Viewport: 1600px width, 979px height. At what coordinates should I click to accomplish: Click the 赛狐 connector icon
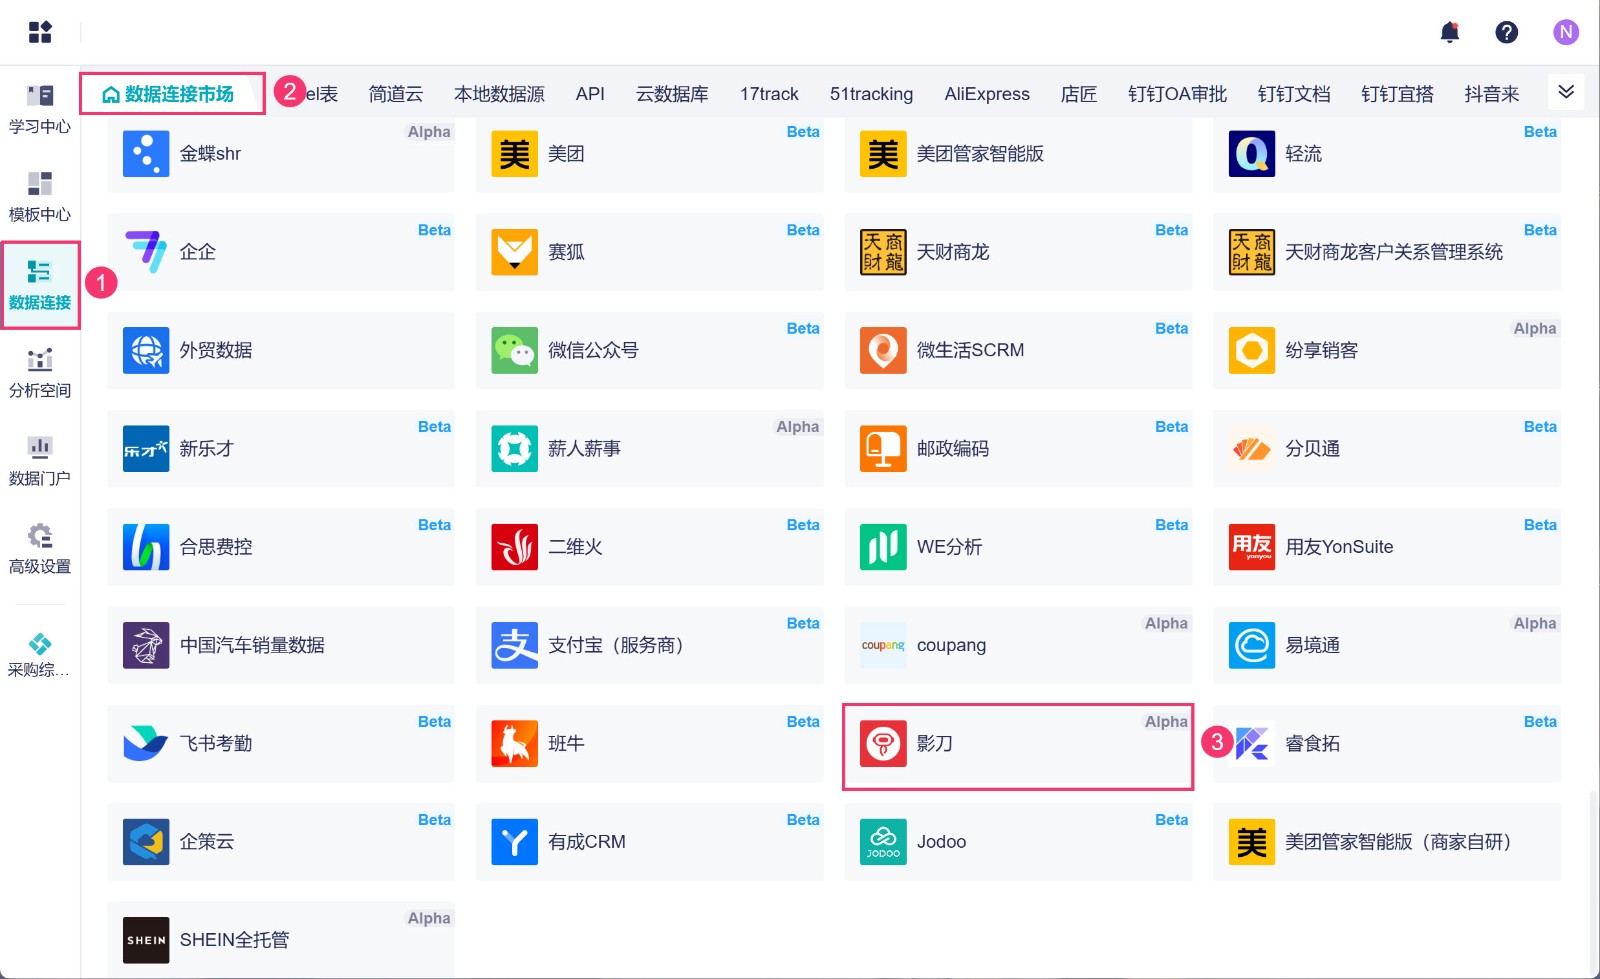point(515,252)
